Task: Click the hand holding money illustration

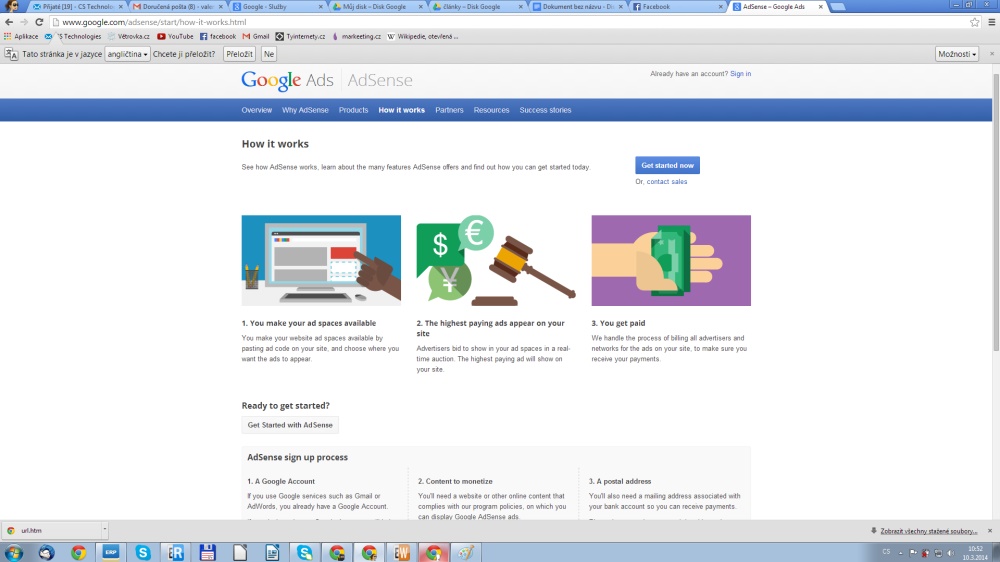Action: point(671,260)
